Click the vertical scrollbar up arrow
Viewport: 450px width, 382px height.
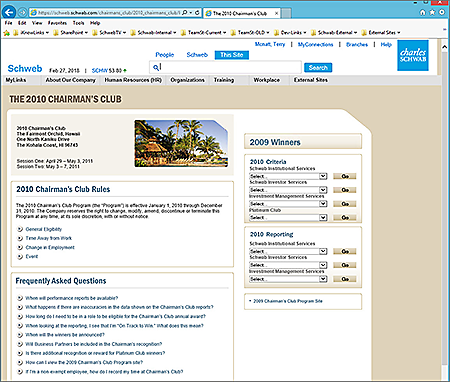pyautogui.click(x=444, y=47)
